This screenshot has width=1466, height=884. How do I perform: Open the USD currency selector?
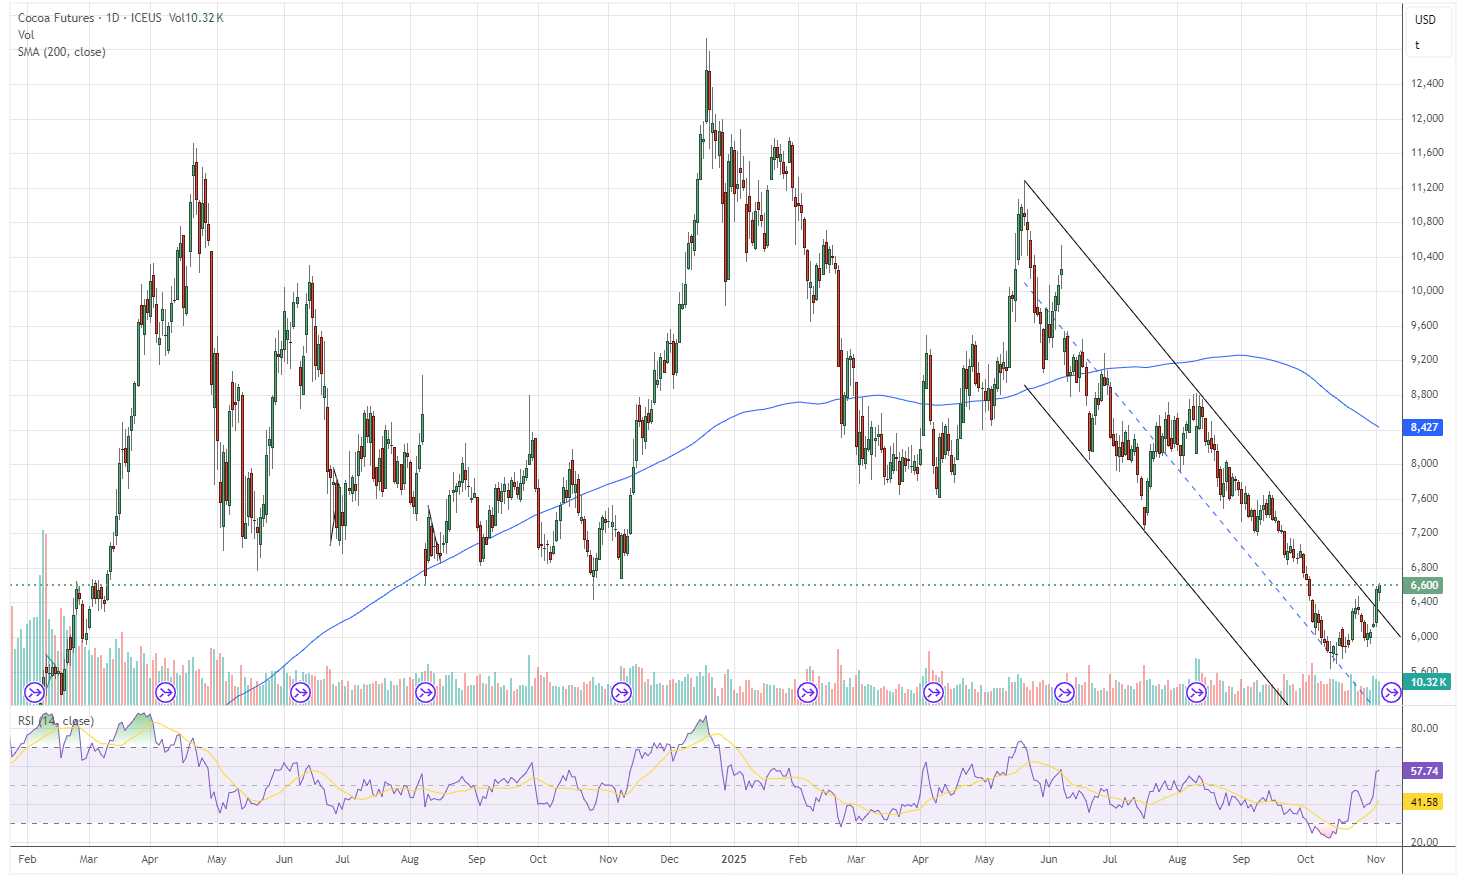[1425, 20]
